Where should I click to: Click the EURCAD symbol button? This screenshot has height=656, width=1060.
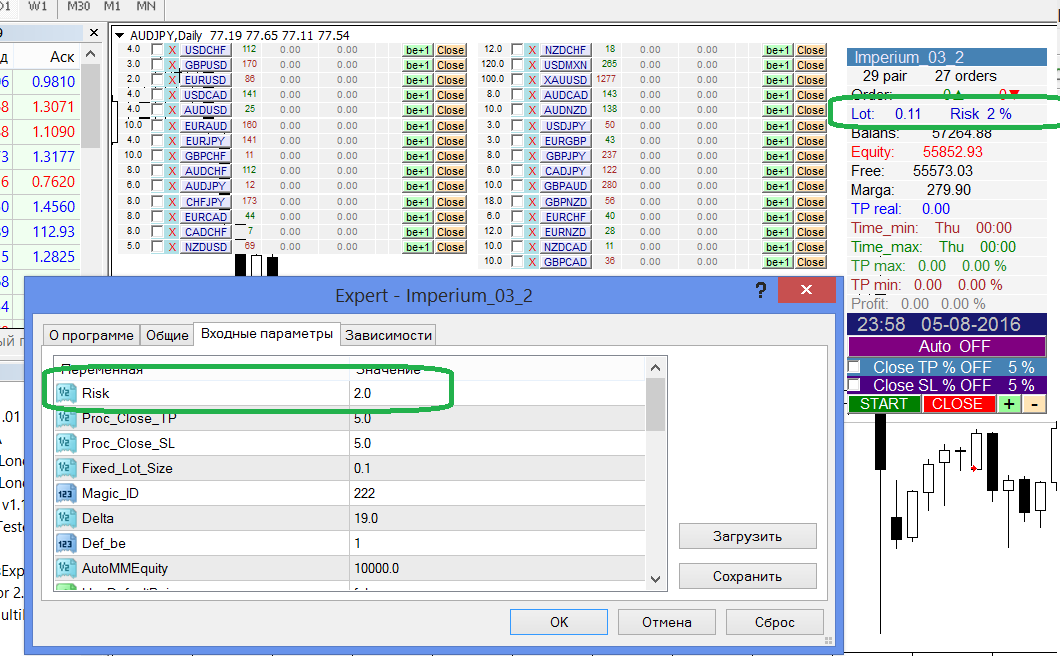point(206,217)
